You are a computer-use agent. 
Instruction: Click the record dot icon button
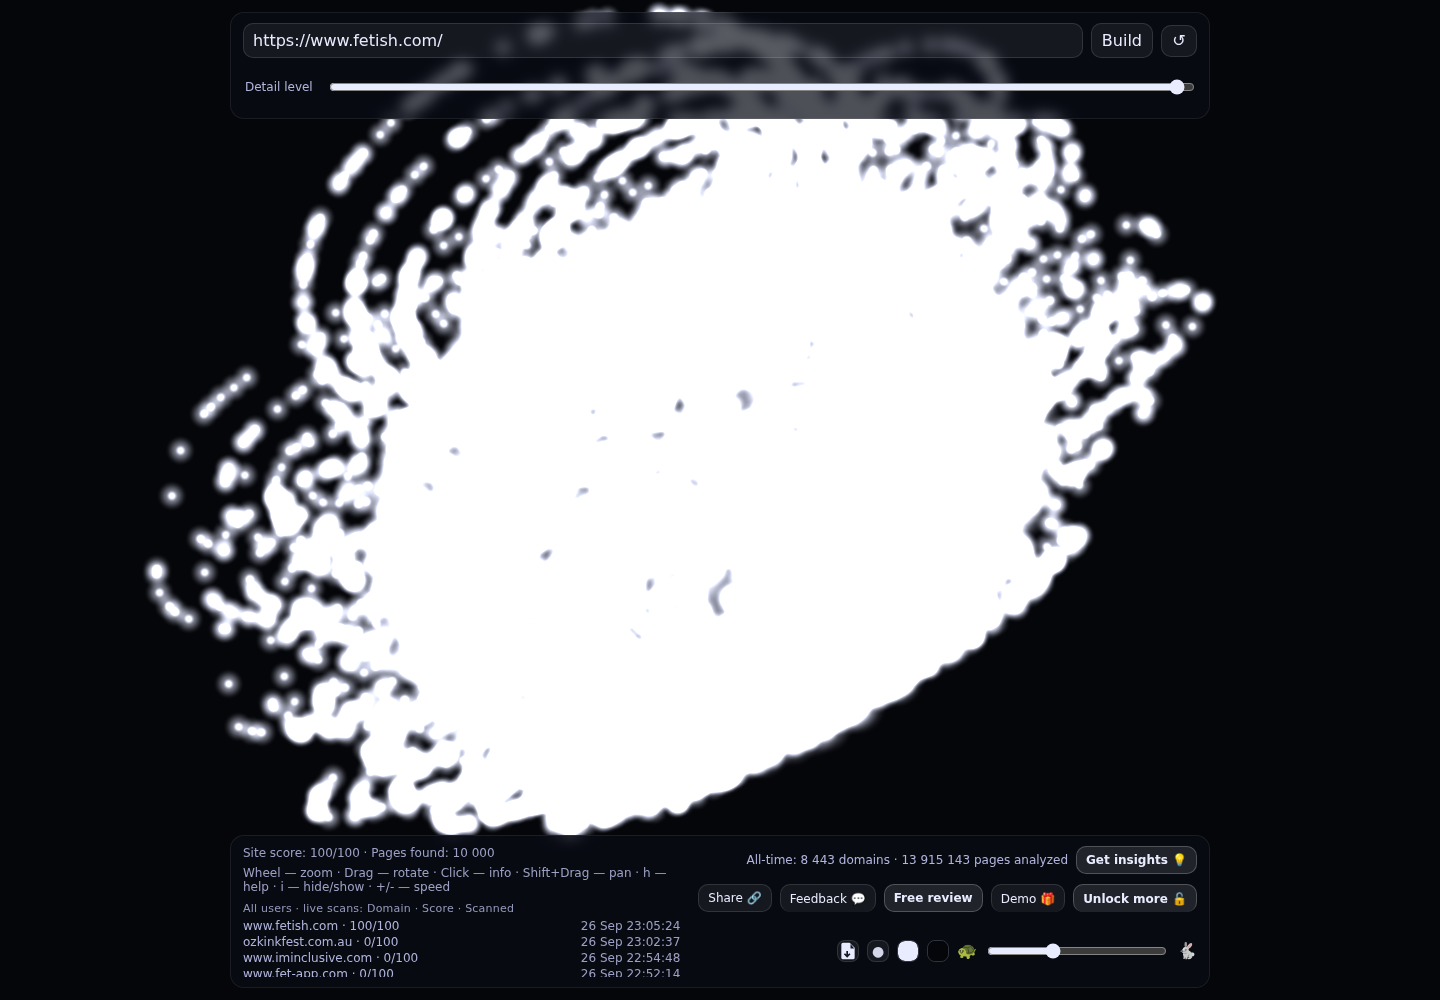coord(878,951)
